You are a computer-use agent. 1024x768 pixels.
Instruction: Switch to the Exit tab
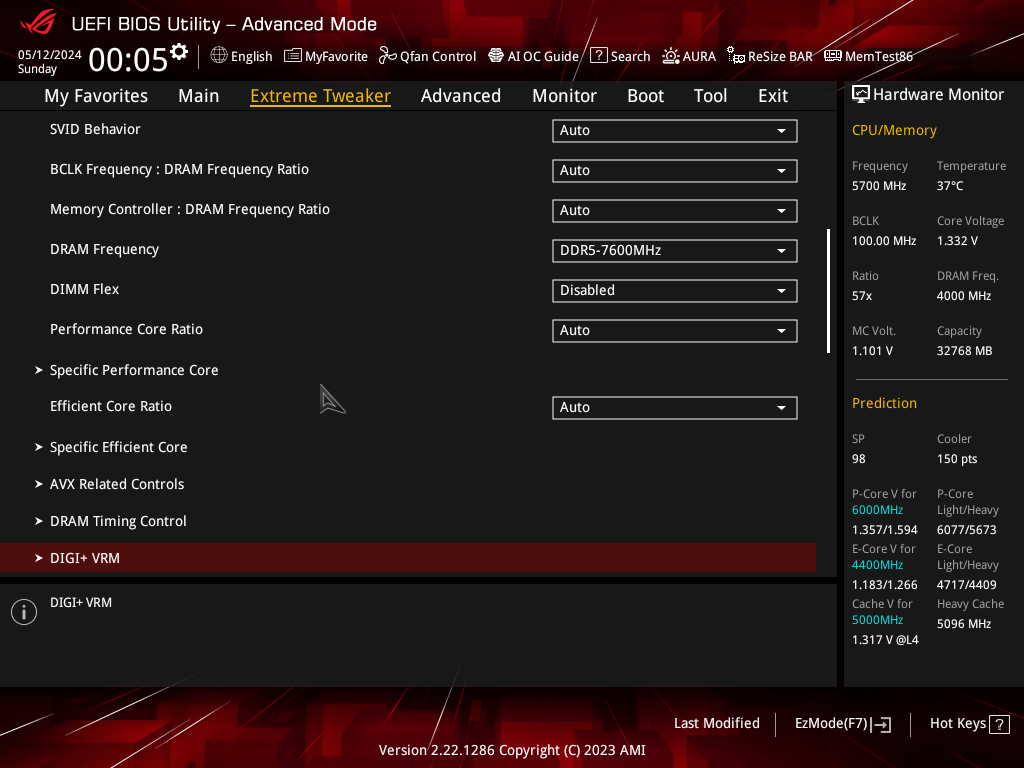click(x=773, y=96)
